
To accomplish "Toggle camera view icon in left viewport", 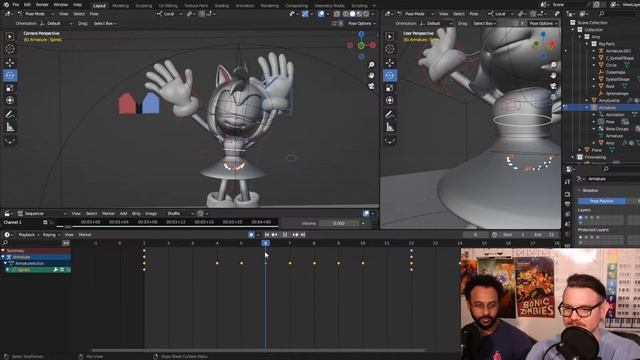I will click(371, 86).
